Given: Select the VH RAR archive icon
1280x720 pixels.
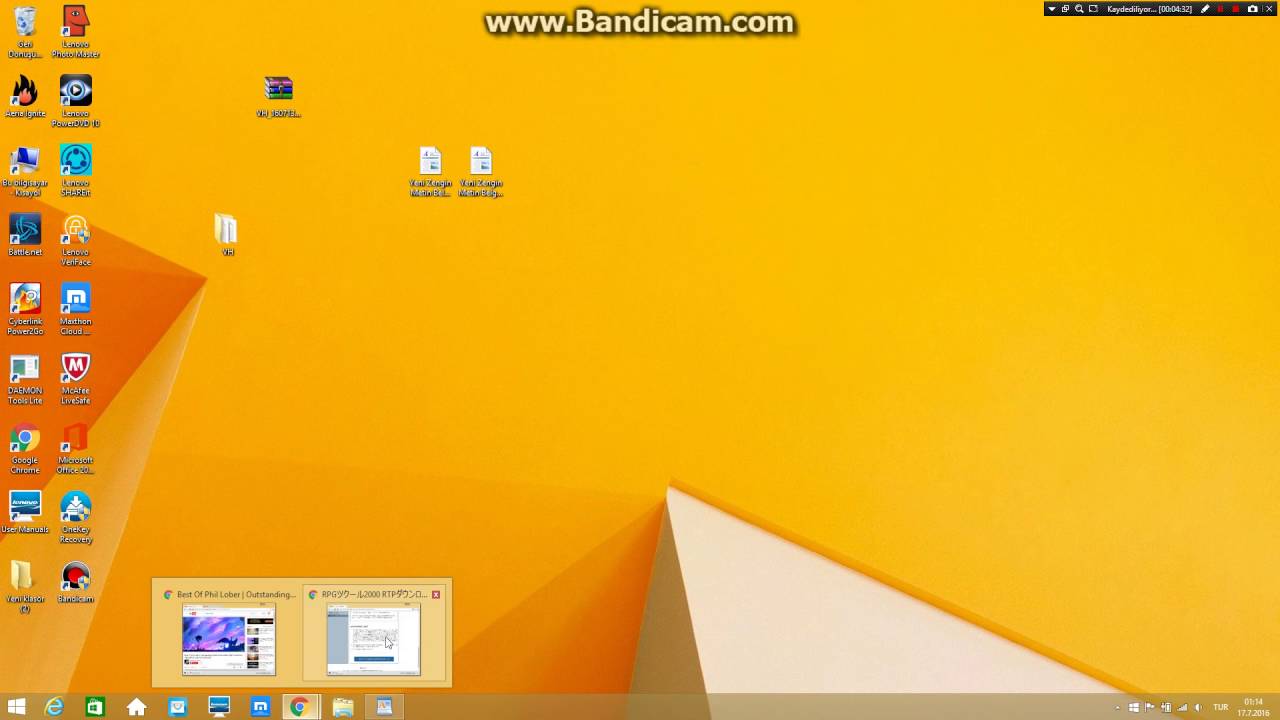Looking at the screenshot, I should (278, 96).
